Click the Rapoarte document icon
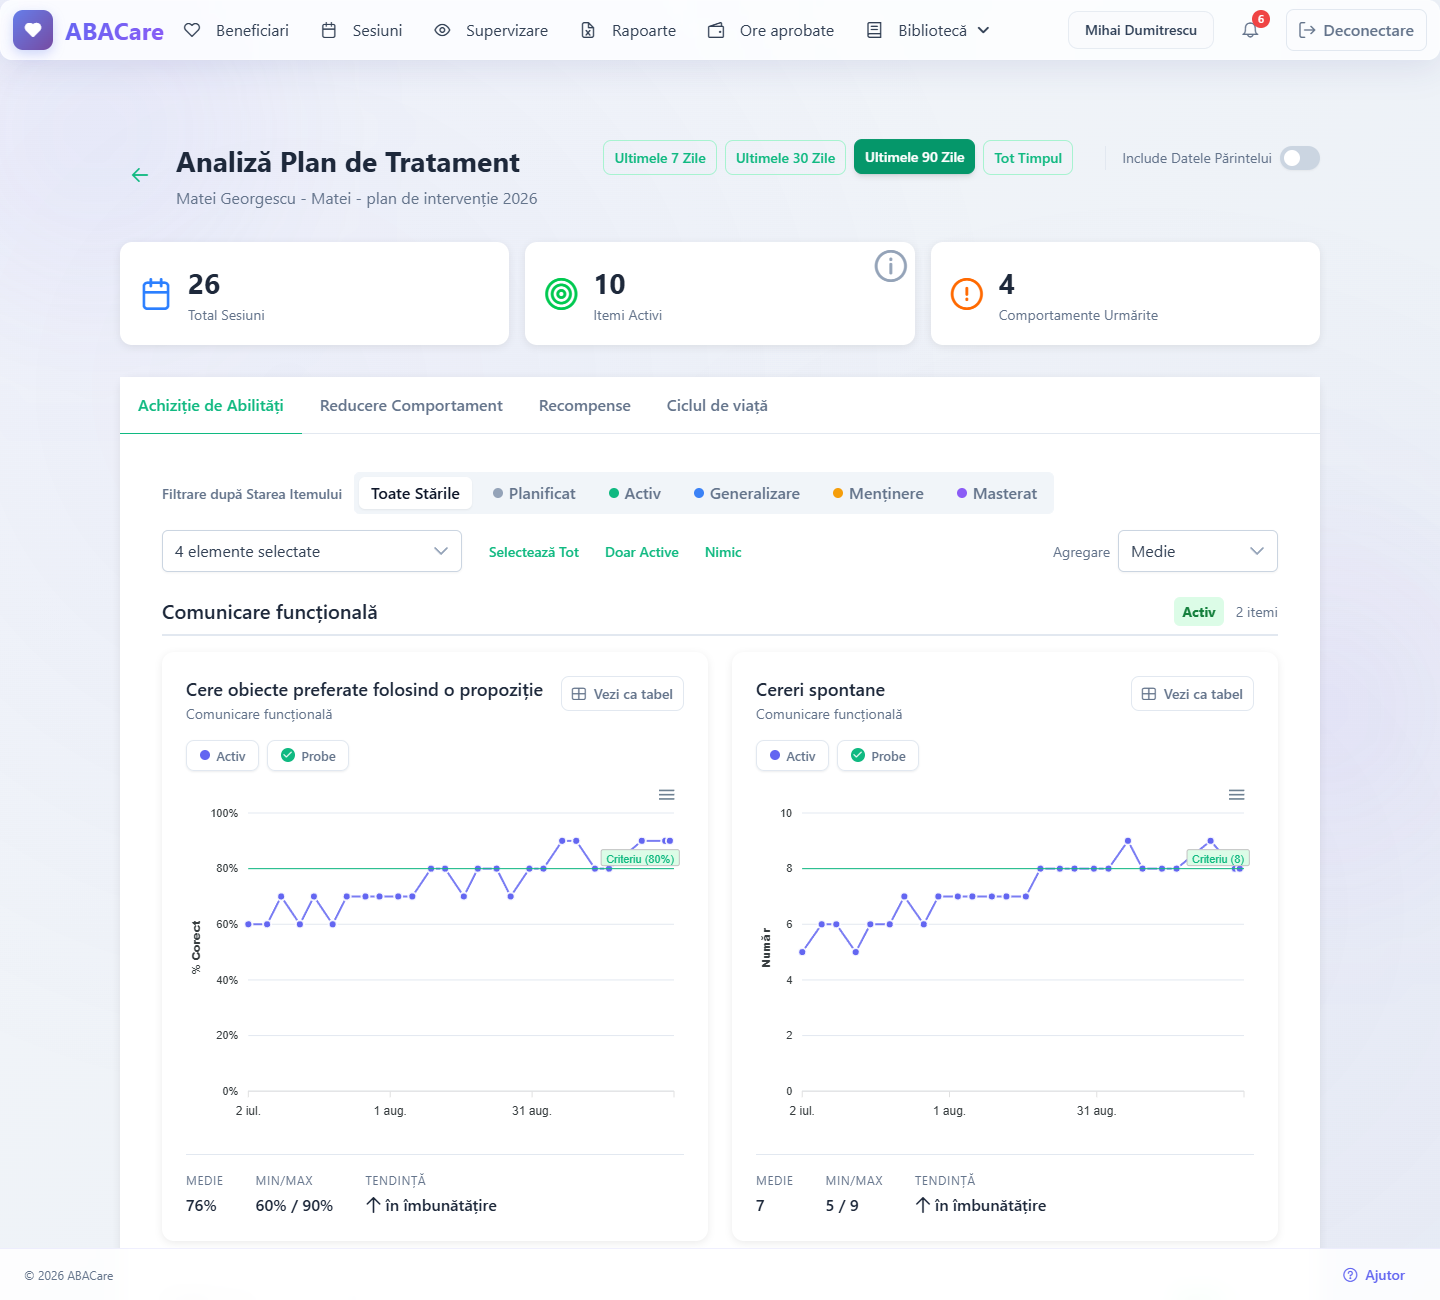Image resolution: width=1440 pixels, height=1300 pixels. pos(588,30)
